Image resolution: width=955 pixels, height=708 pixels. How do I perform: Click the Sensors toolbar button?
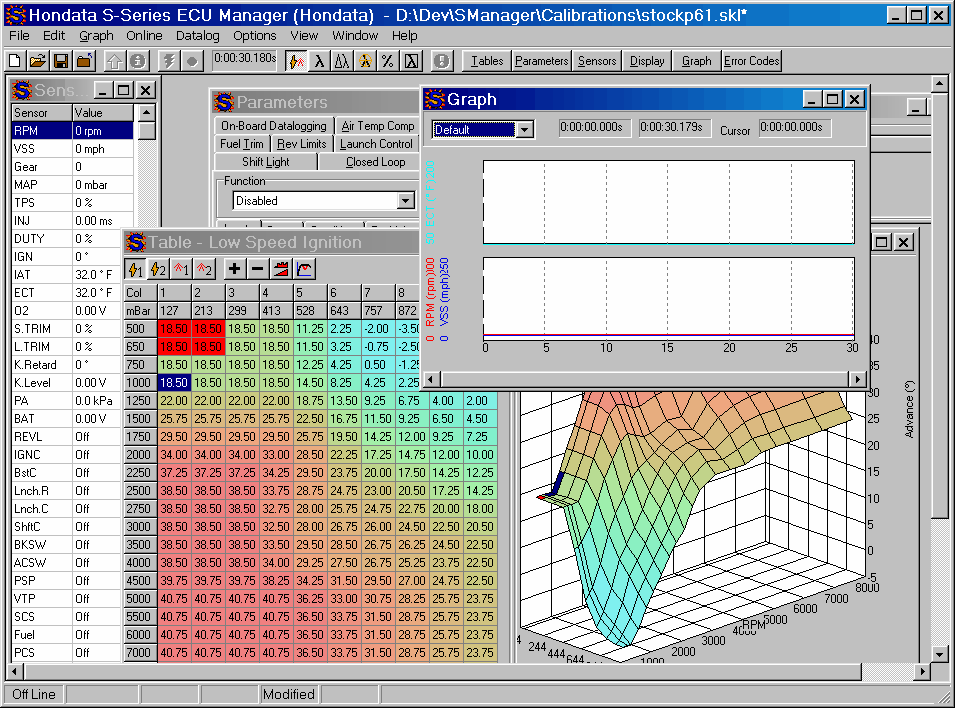[x=597, y=61]
